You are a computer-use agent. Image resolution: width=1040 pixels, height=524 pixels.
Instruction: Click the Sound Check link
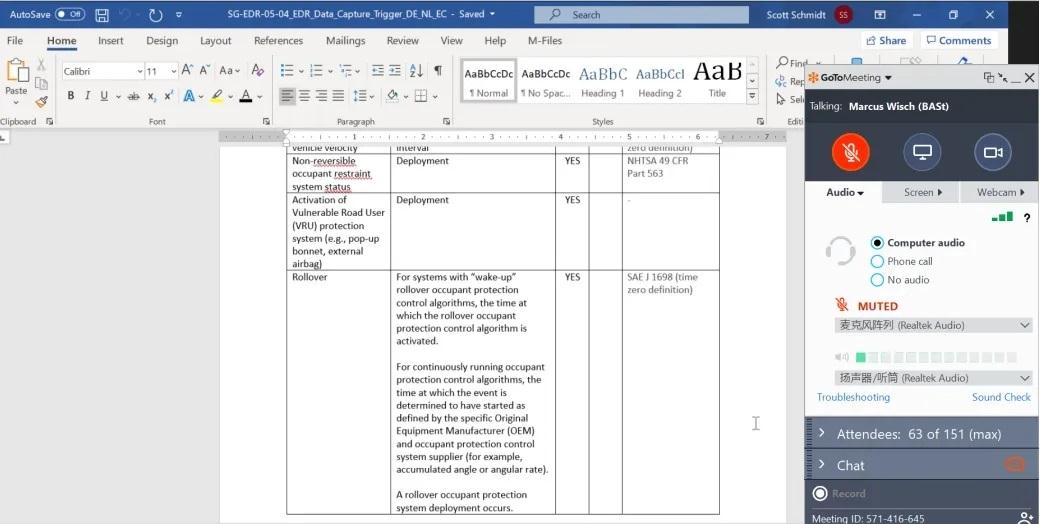click(x=1001, y=397)
